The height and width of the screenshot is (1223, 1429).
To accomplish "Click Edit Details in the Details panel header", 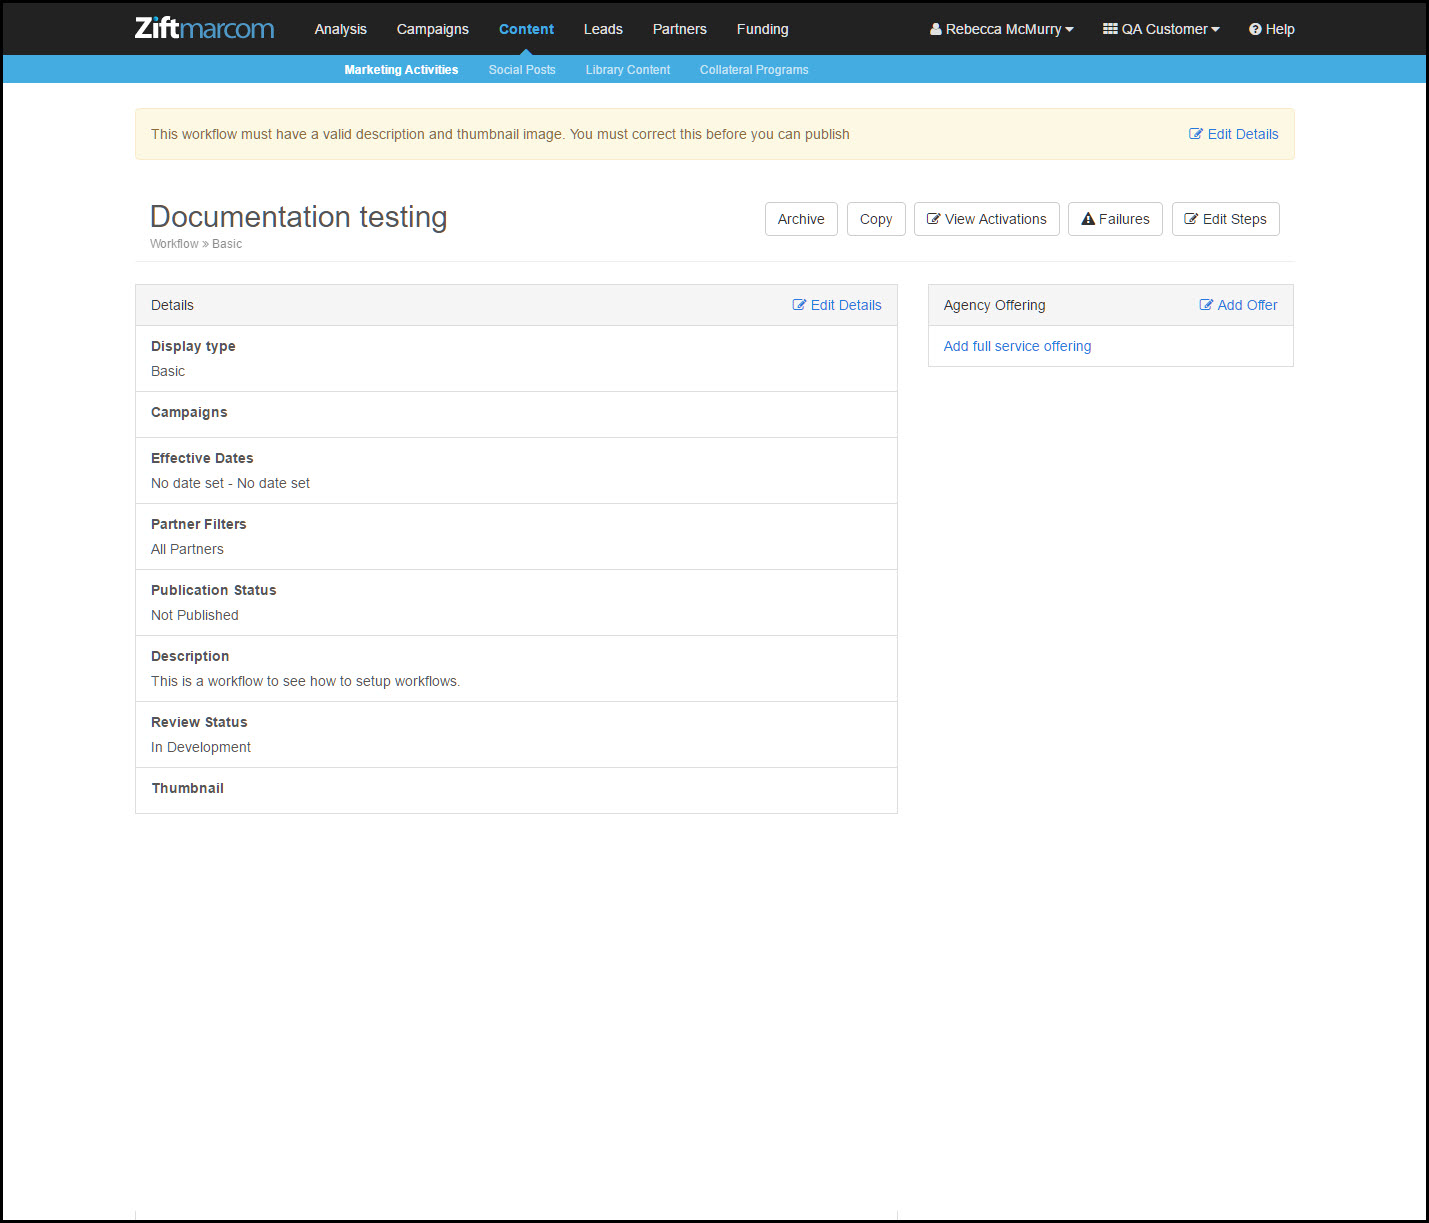I will tap(837, 305).
